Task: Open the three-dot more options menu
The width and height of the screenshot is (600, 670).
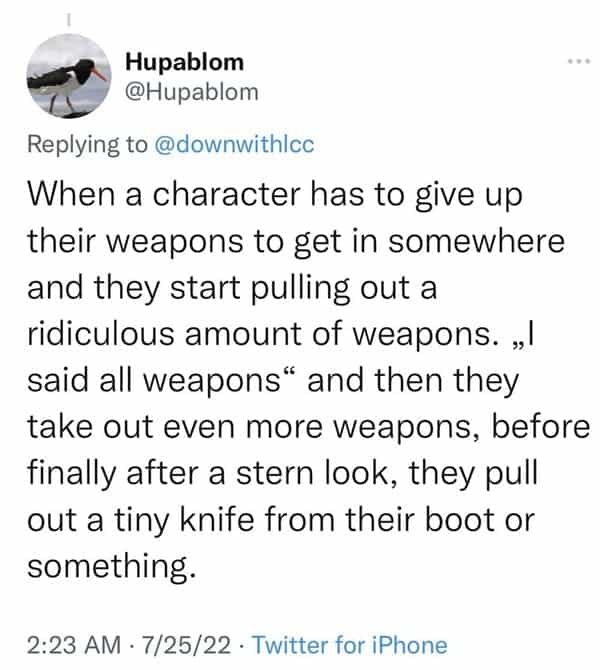Action: [x=579, y=62]
